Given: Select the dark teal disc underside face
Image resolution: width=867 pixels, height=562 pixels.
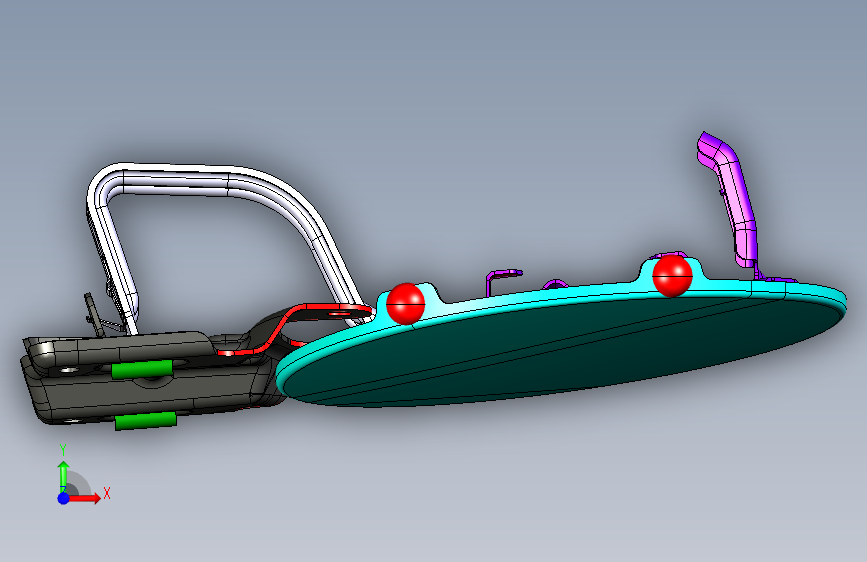Looking at the screenshot, I should click(564, 350).
